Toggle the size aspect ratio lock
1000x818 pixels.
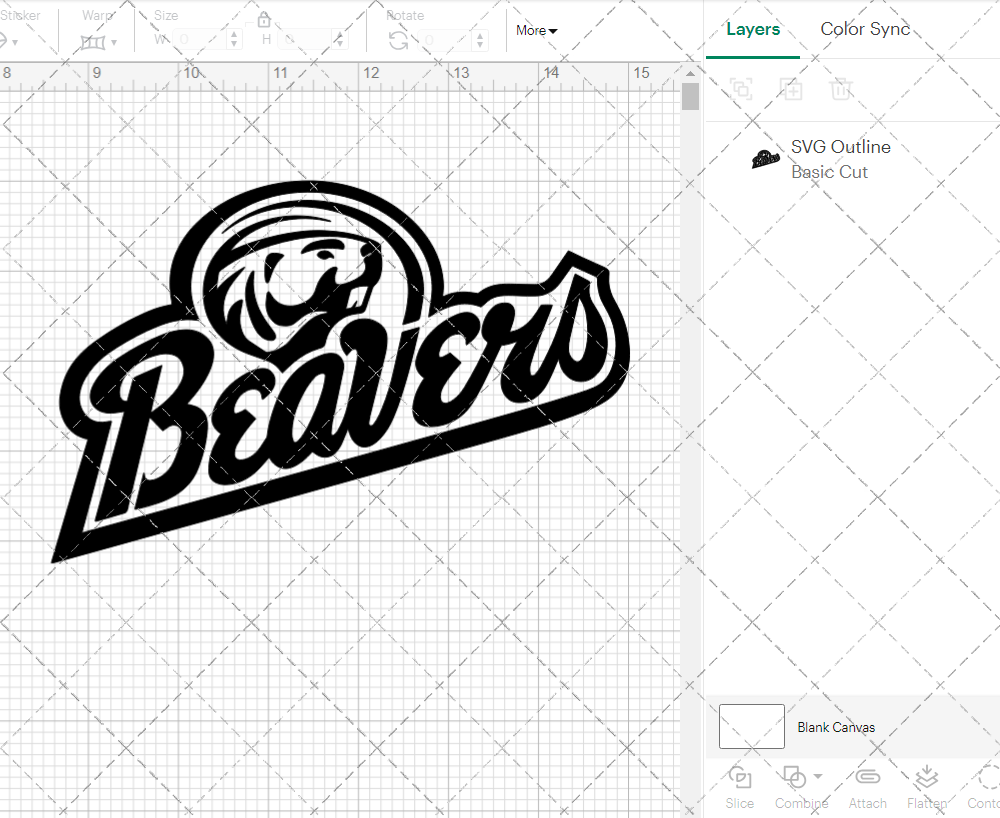263,19
